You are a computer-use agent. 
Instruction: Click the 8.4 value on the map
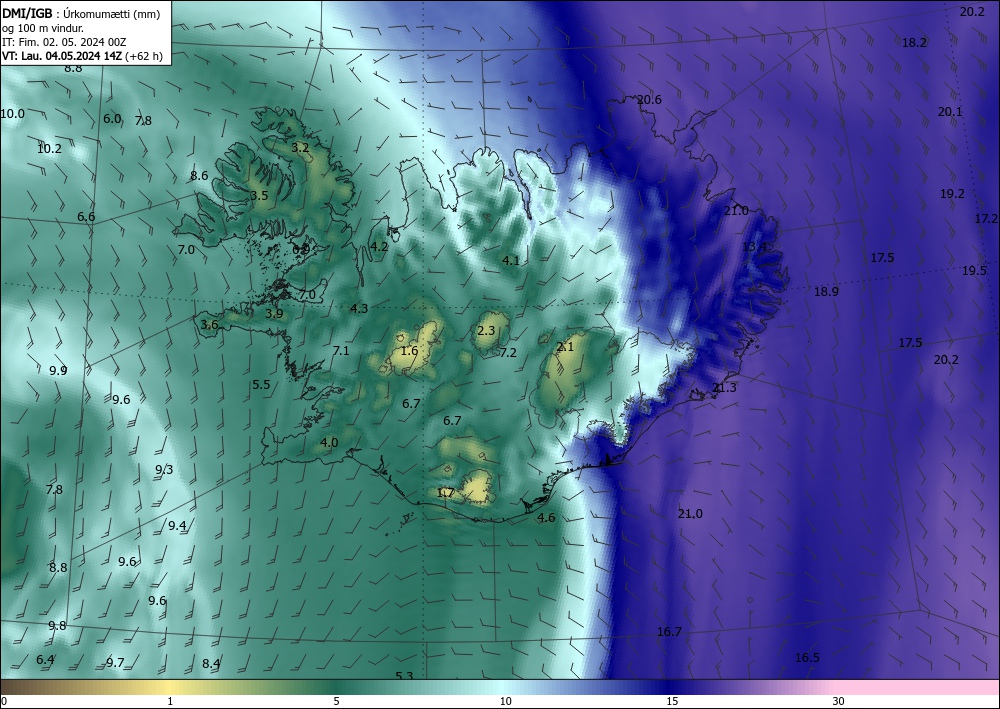tap(211, 664)
